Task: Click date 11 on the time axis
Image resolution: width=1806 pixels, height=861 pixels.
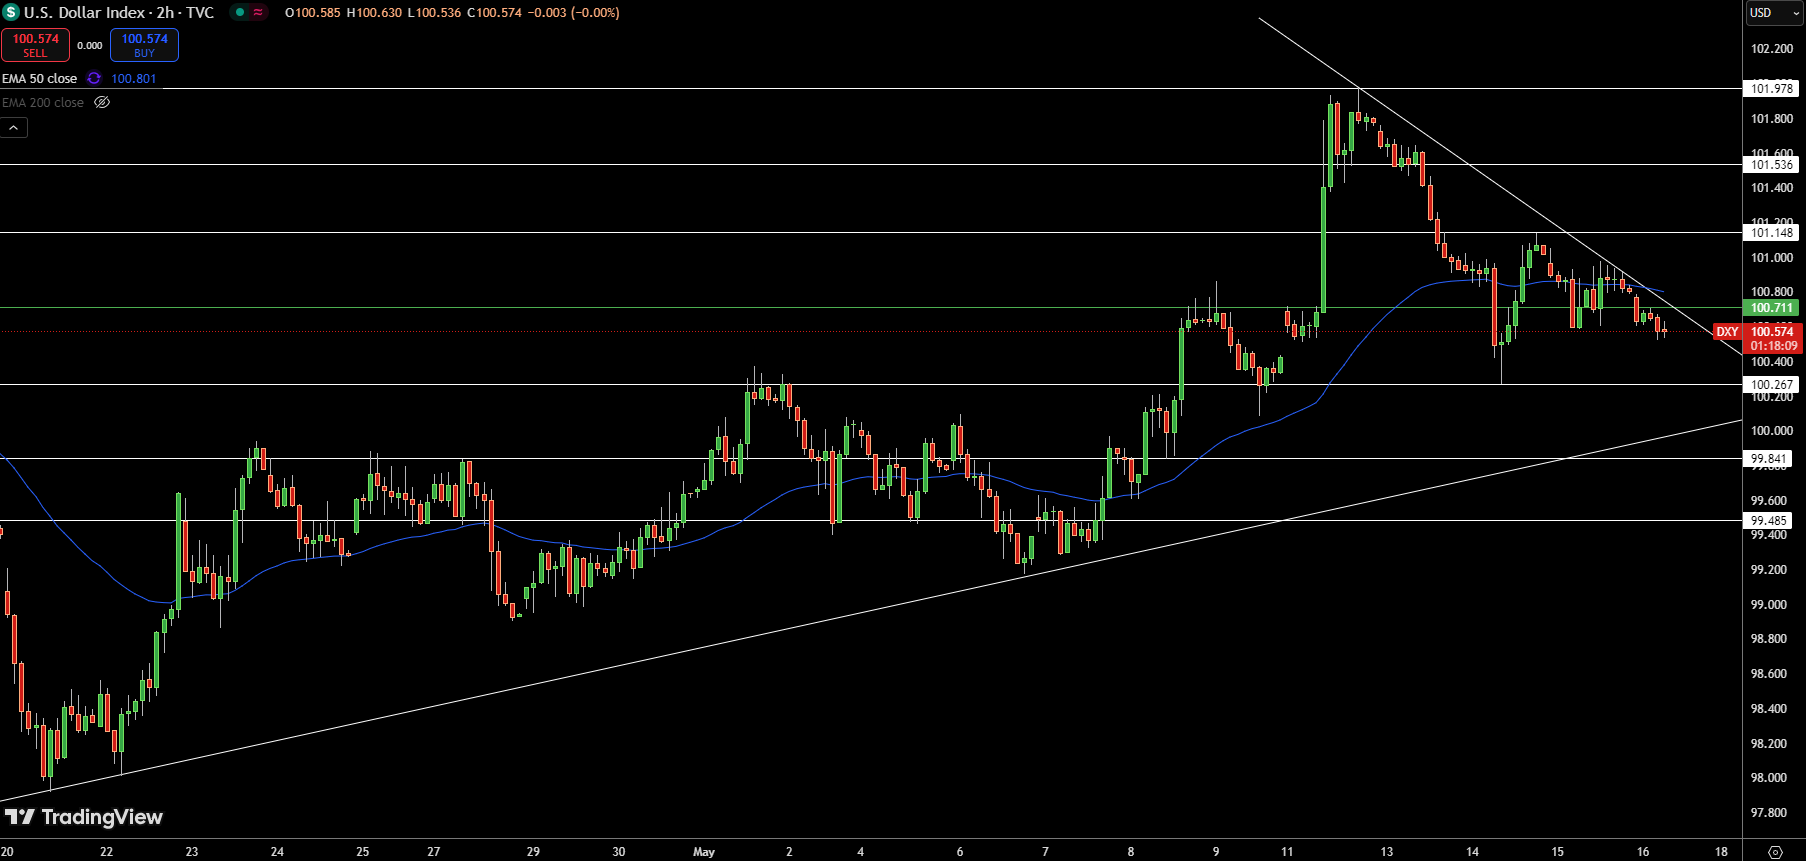Action: [x=1287, y=852]
